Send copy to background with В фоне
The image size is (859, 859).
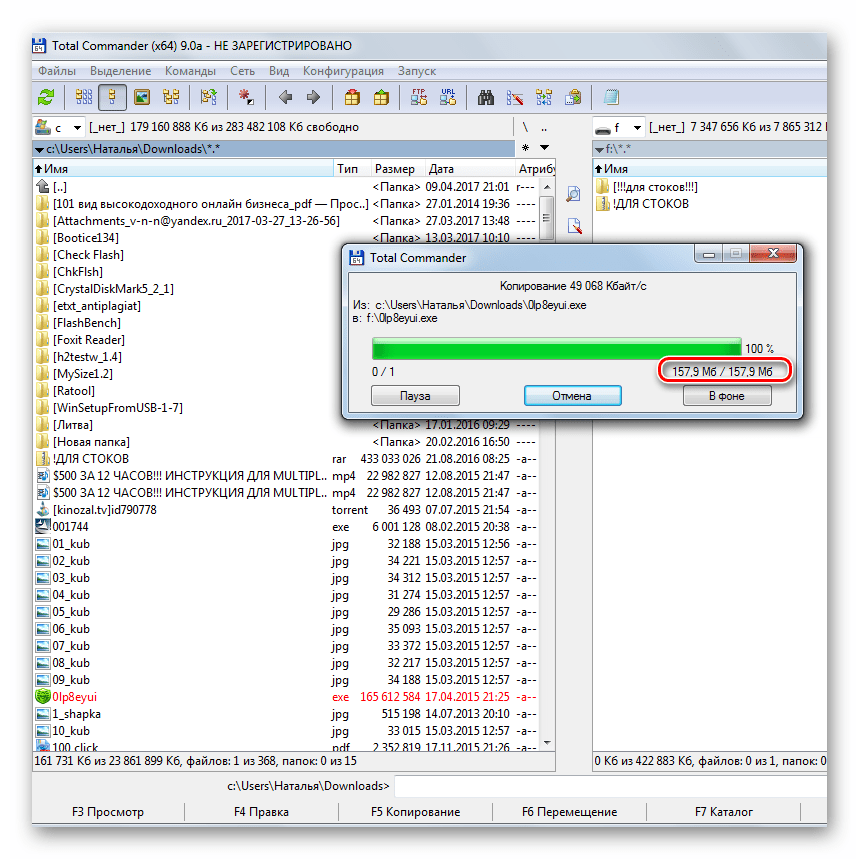[x=727, y=395]
